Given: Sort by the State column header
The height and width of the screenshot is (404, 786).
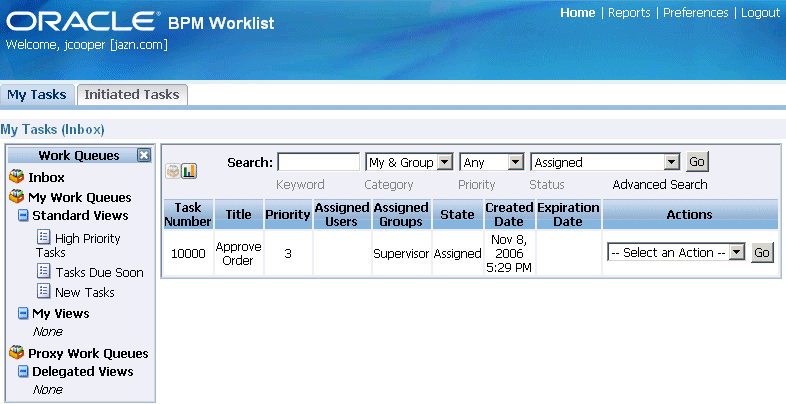Looking at the screenshot, I should (x=457, y=215).
